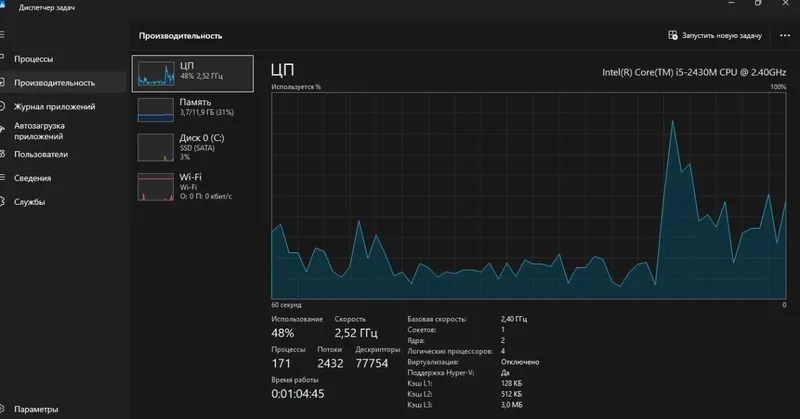Image resolution: width=800 pixels, height=419 pixels.
Task: Open Журнал приложений page
Action: point(61,106)
